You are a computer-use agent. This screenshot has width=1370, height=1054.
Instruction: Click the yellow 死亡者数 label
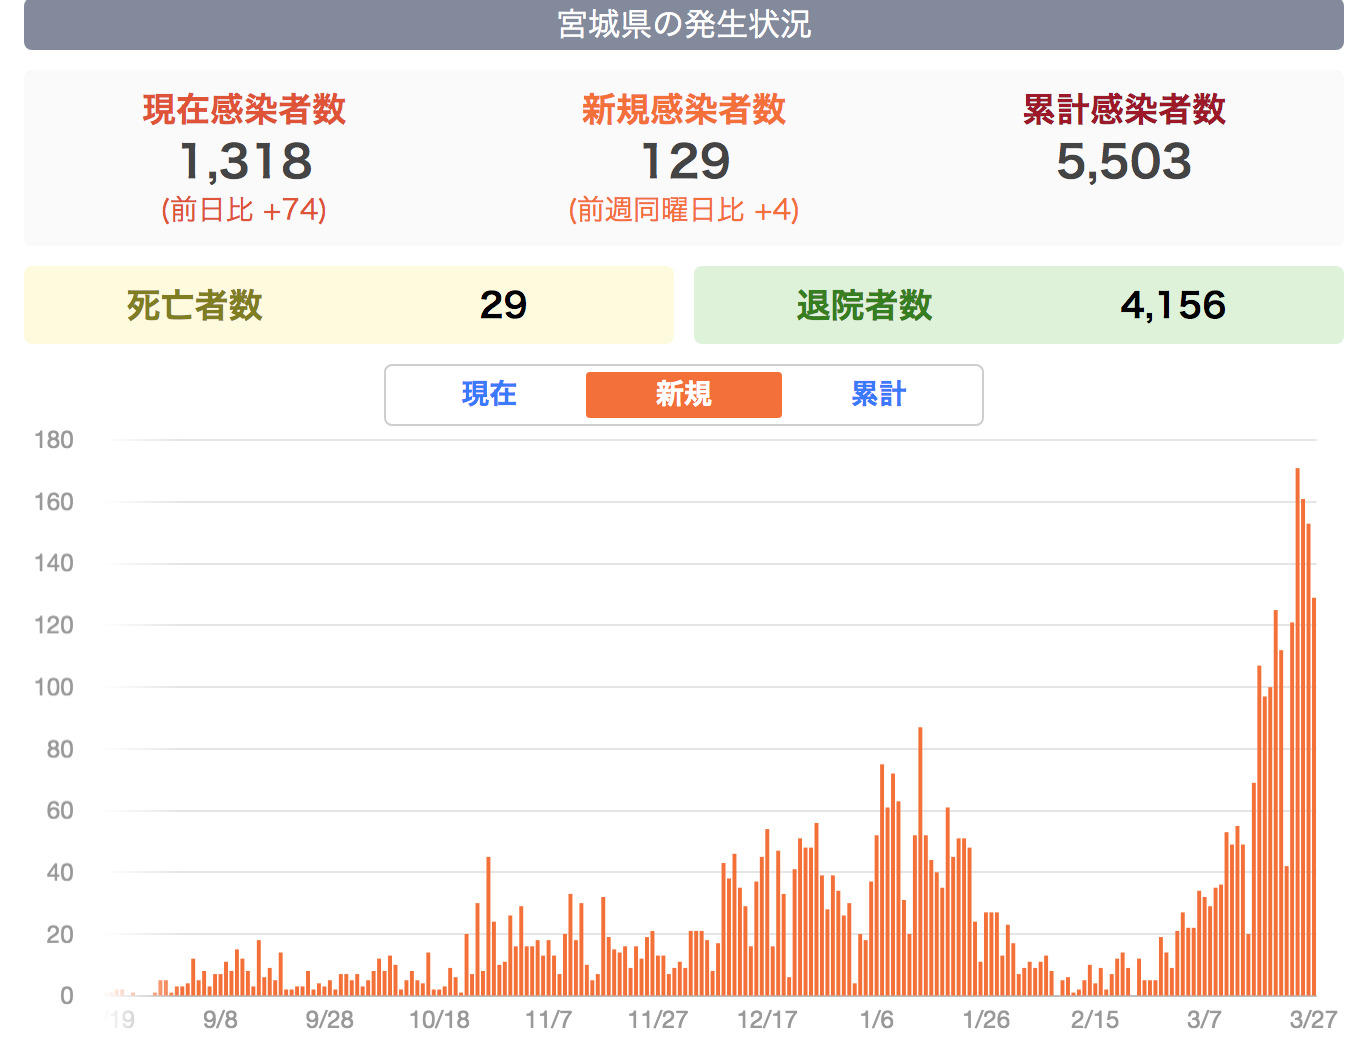(194, 305)
